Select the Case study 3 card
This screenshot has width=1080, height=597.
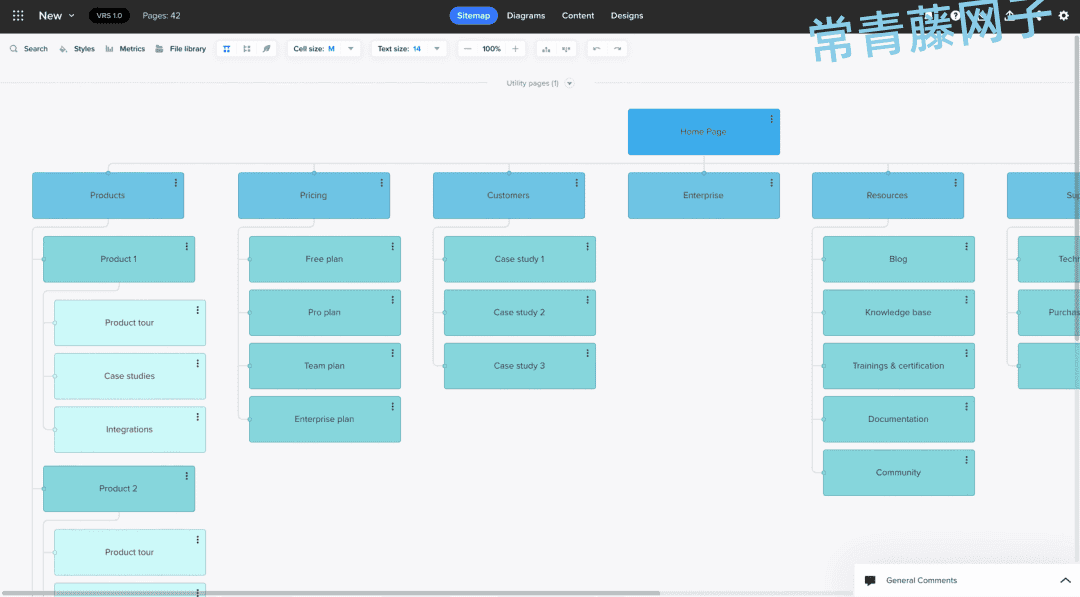520,366
